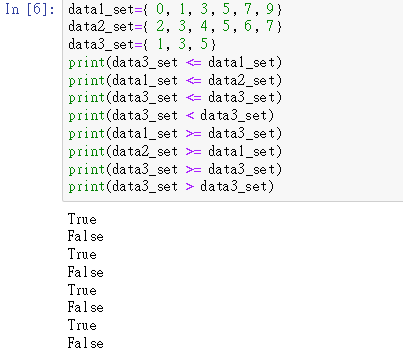This screenshot has width=403, height=362.
Task: Click print(data3_set < data3_set) line
Action: pyautogui.click(x=171, y=116)
